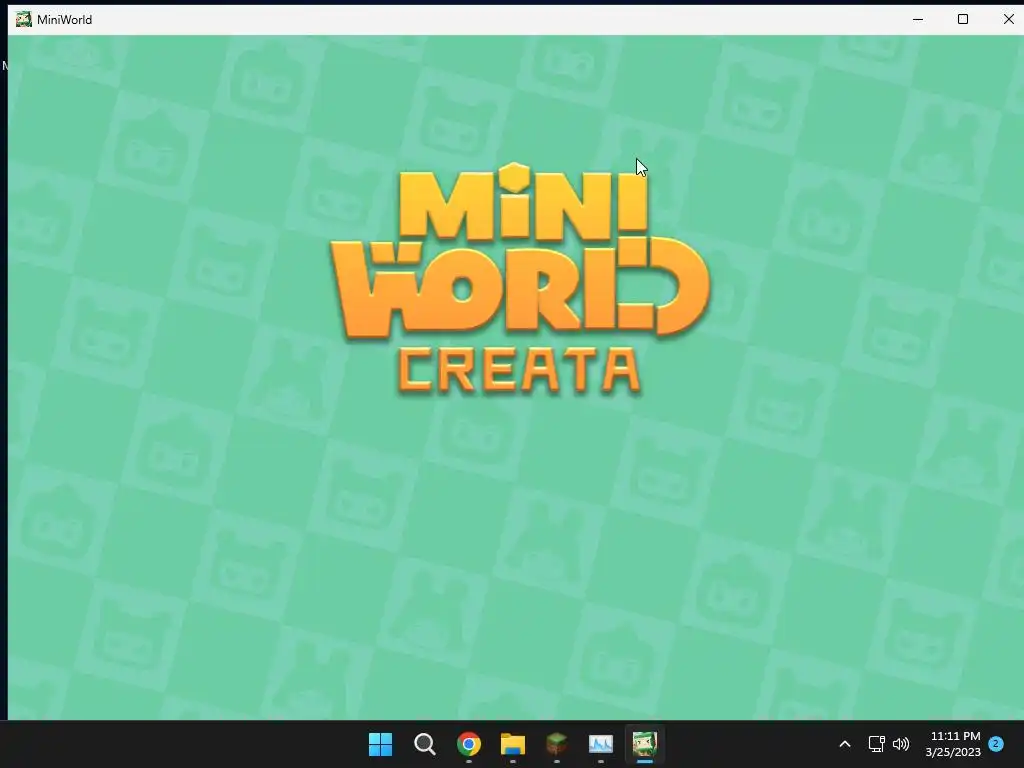Open the performance monitor taskbar icon
This screenshot has width=1024, height=768.
tap(601, 744)
